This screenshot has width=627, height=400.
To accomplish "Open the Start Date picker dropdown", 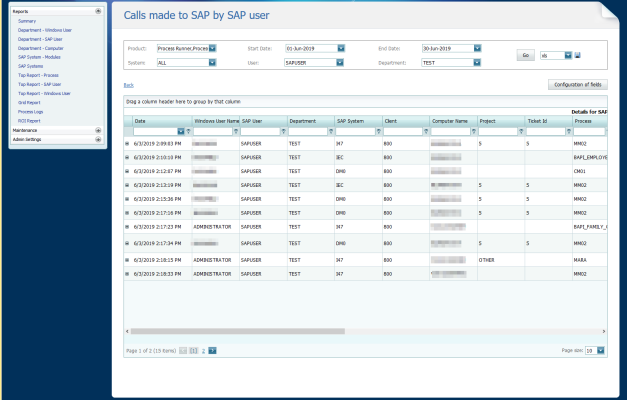I will click(x=341, y=48).
